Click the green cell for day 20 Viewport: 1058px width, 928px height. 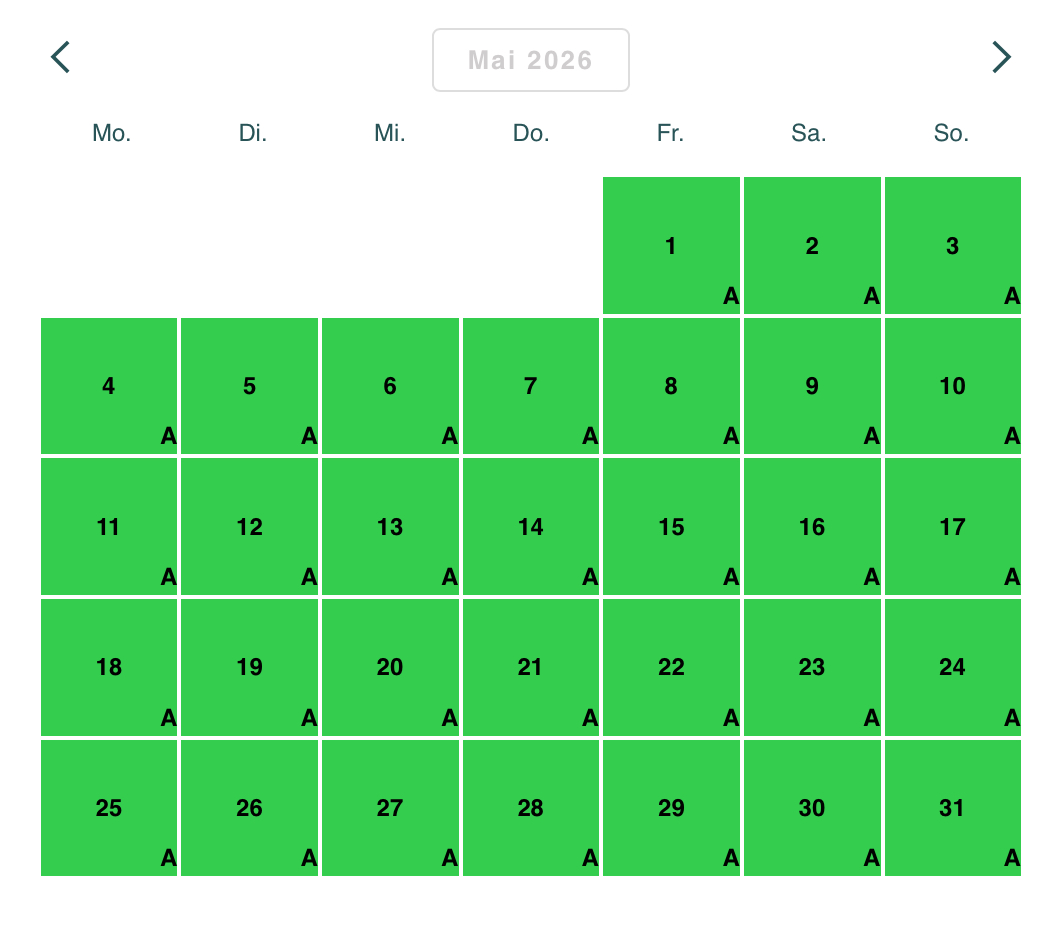point(390,667)
